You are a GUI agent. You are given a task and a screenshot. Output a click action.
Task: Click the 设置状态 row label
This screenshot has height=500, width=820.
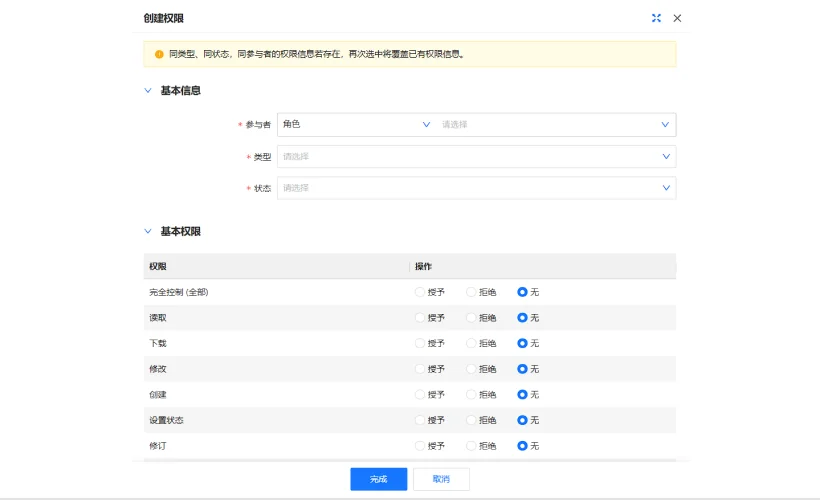166,420
